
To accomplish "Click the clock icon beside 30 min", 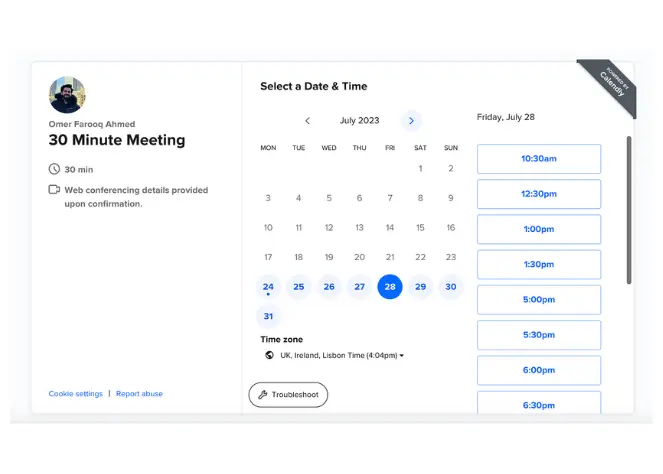I will click(x=54, y=169).
